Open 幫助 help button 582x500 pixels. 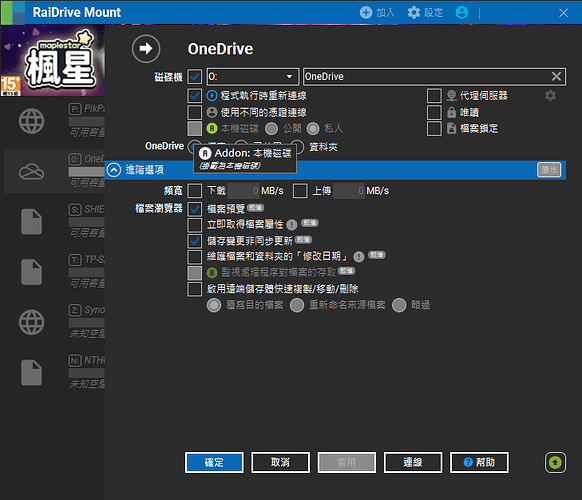pos(479,463)
